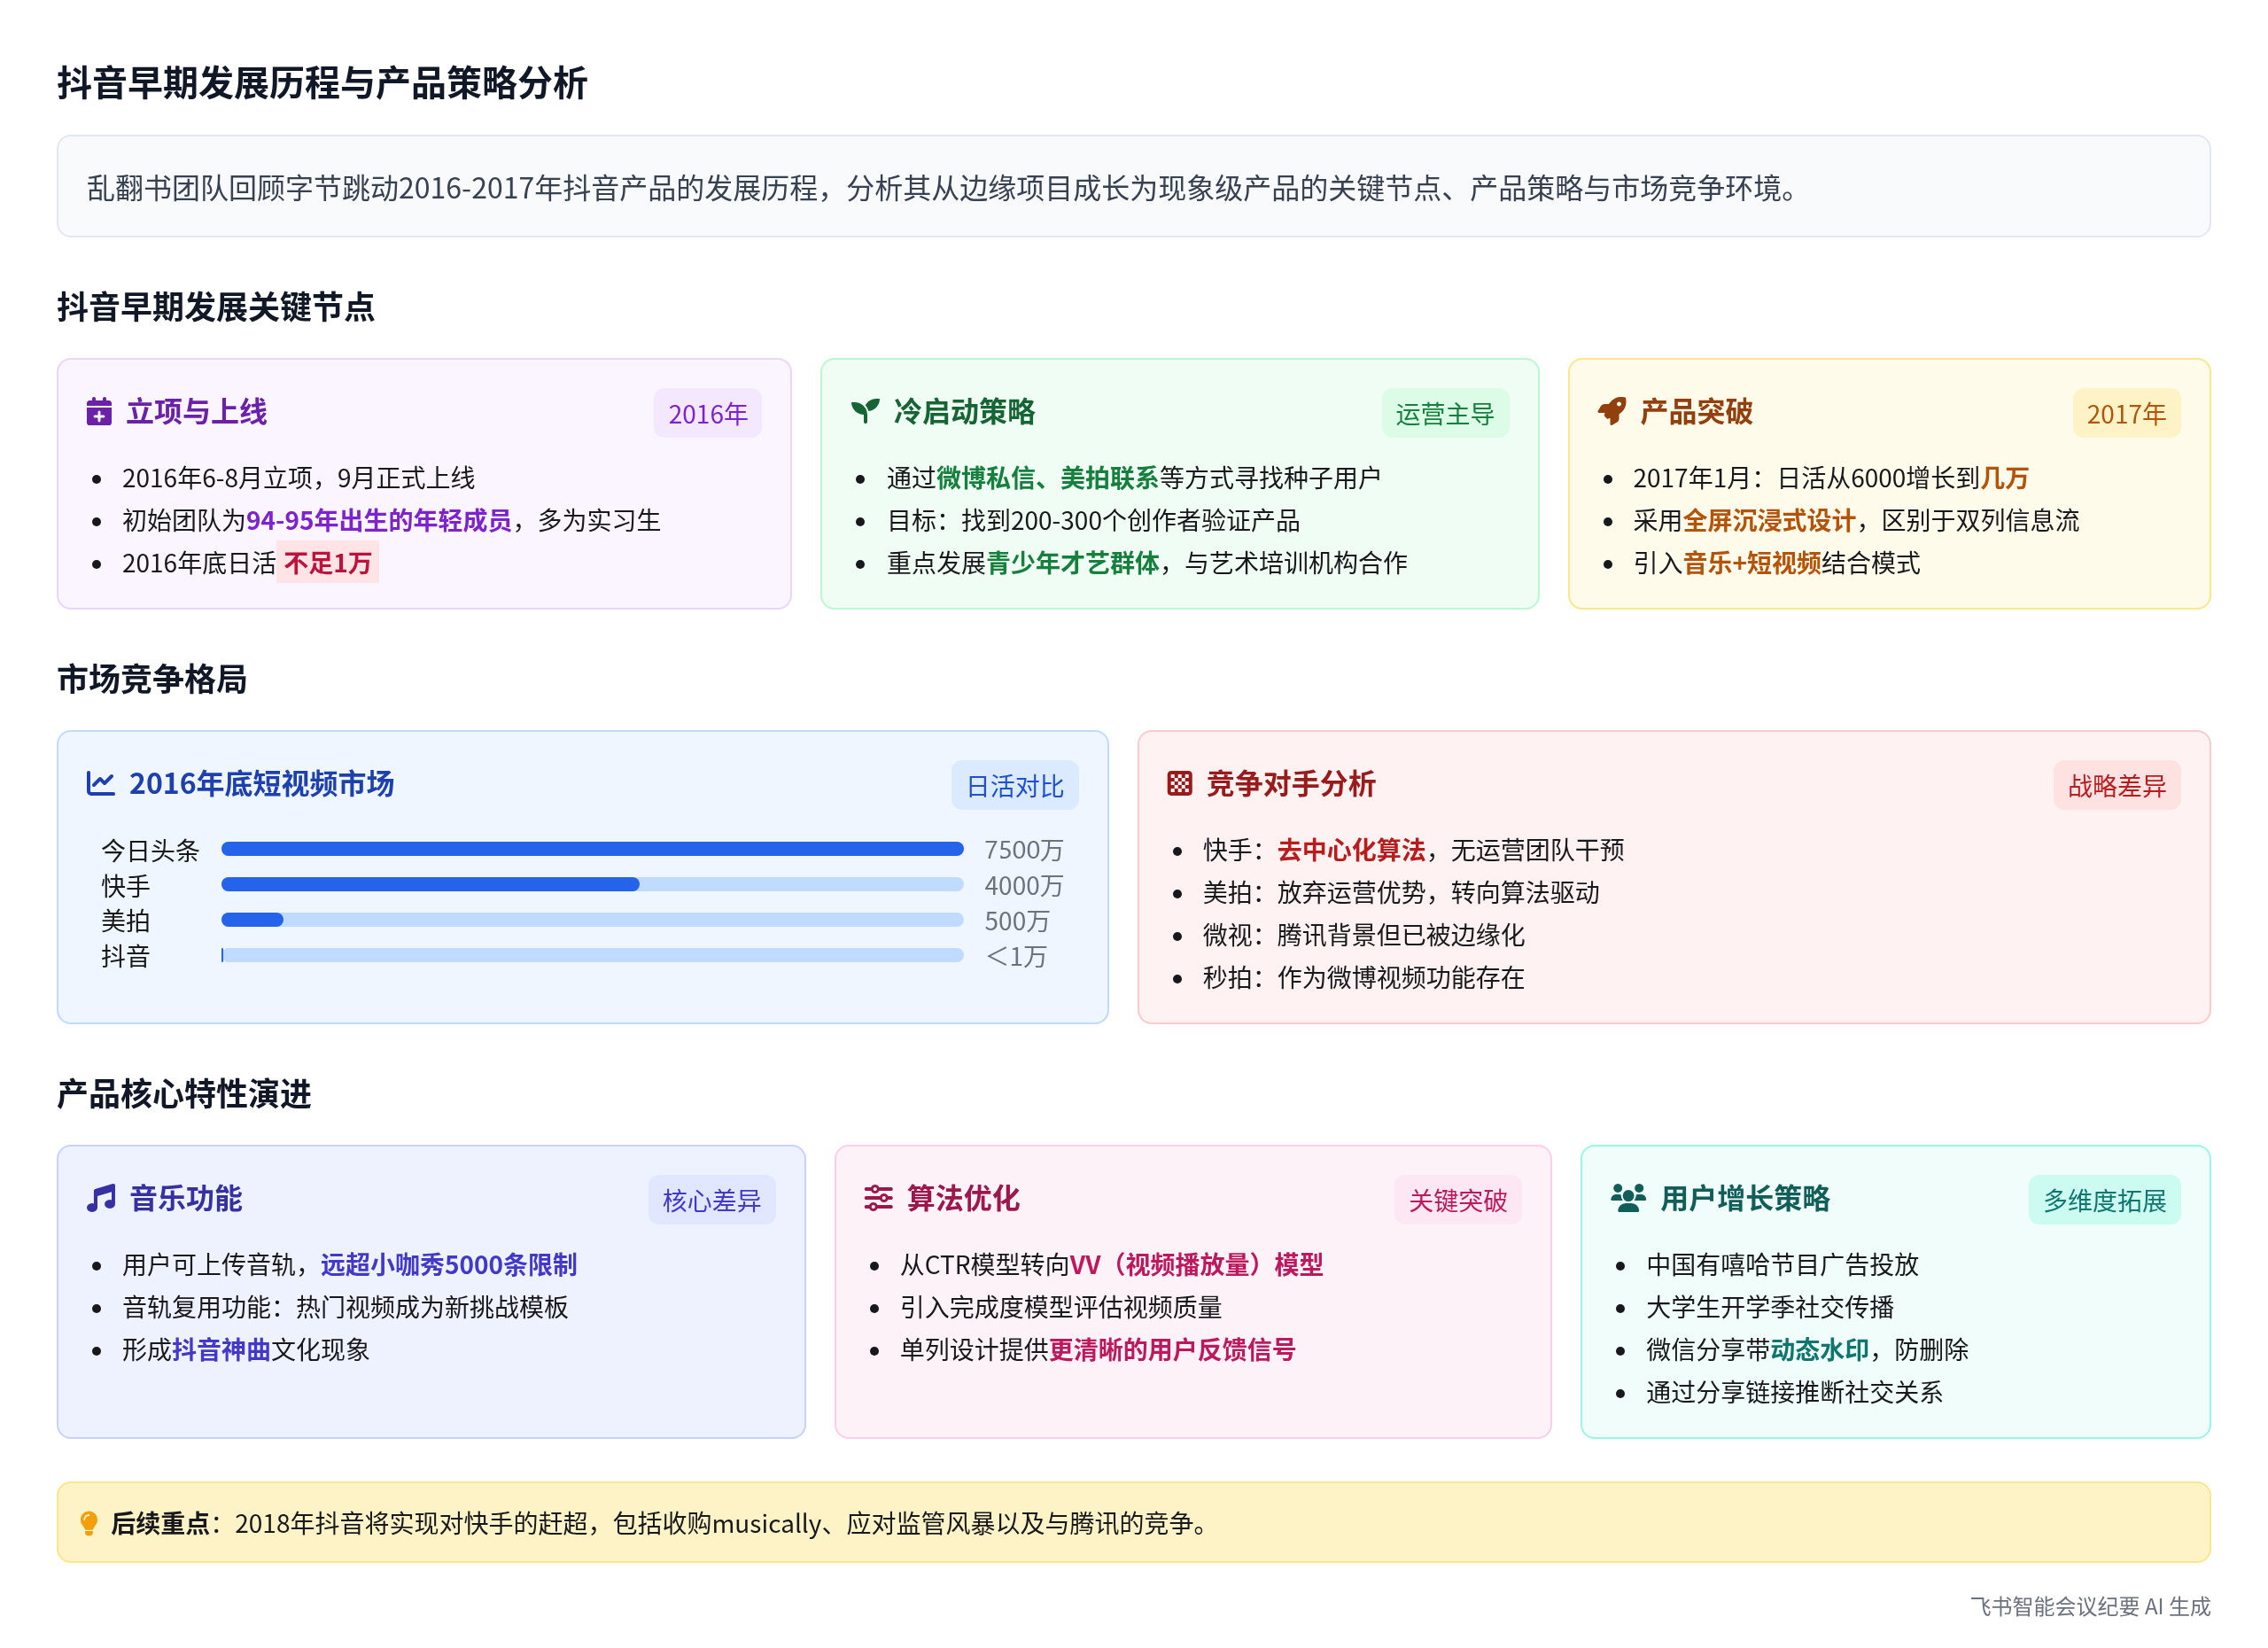Click the 运营主导 tag badge
The image size is (2268, 1648).
pyautogui.click(x=1444, y=414)
